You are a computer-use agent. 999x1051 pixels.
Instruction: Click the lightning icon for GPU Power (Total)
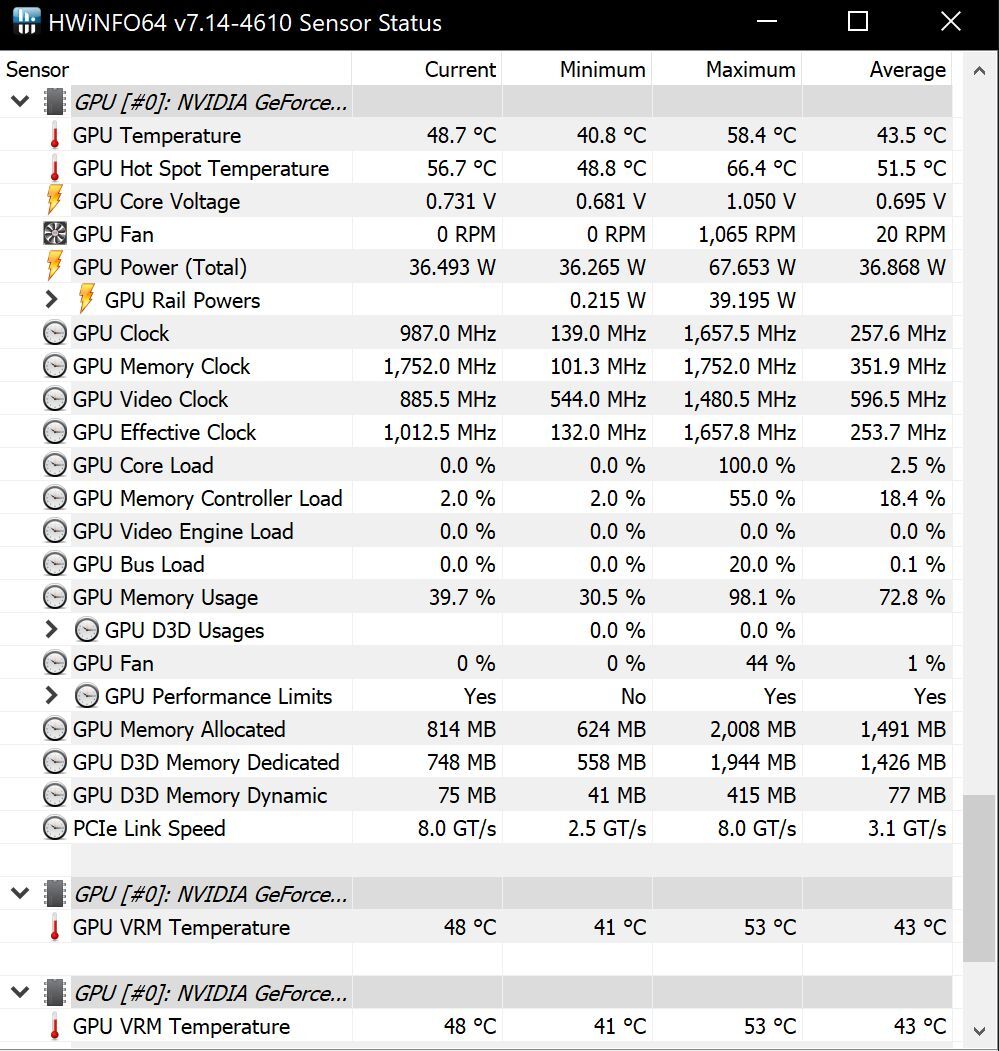click(x=55, y=267)
